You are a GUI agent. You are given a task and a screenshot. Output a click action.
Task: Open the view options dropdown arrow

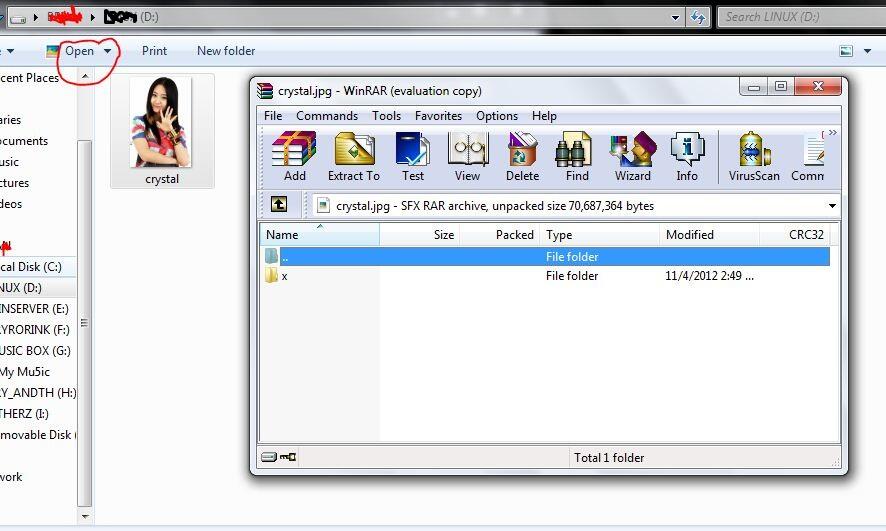pos(867,51)
